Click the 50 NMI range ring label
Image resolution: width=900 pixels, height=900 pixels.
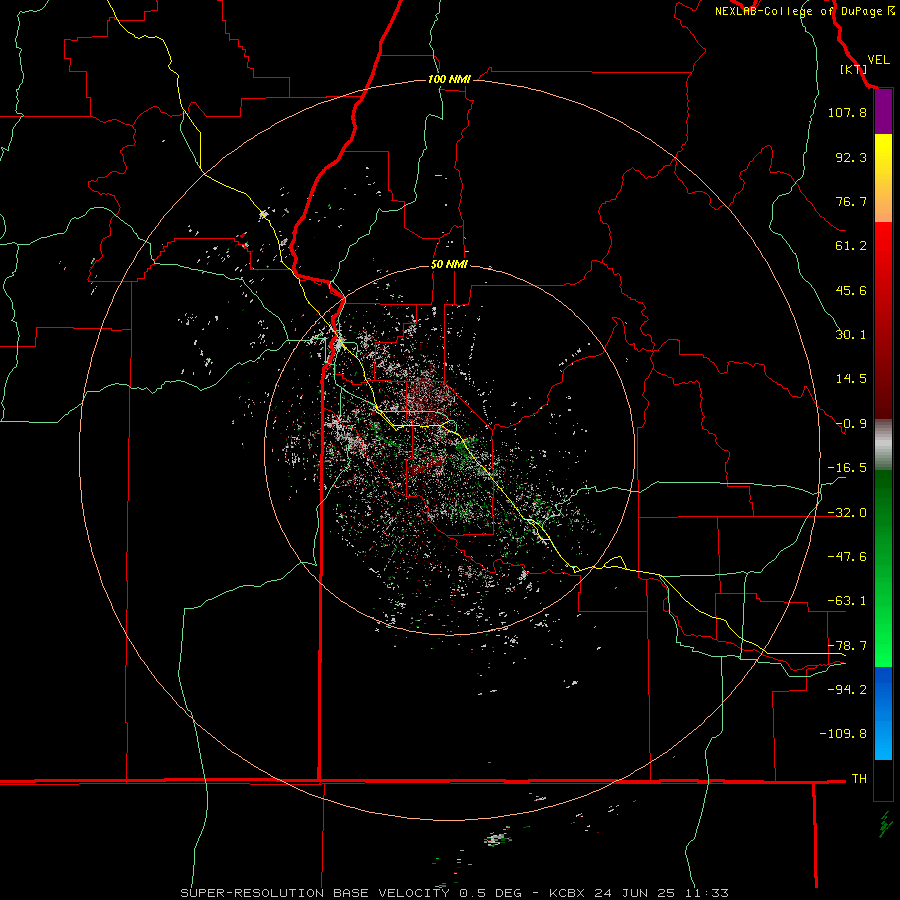pos(449,265)
